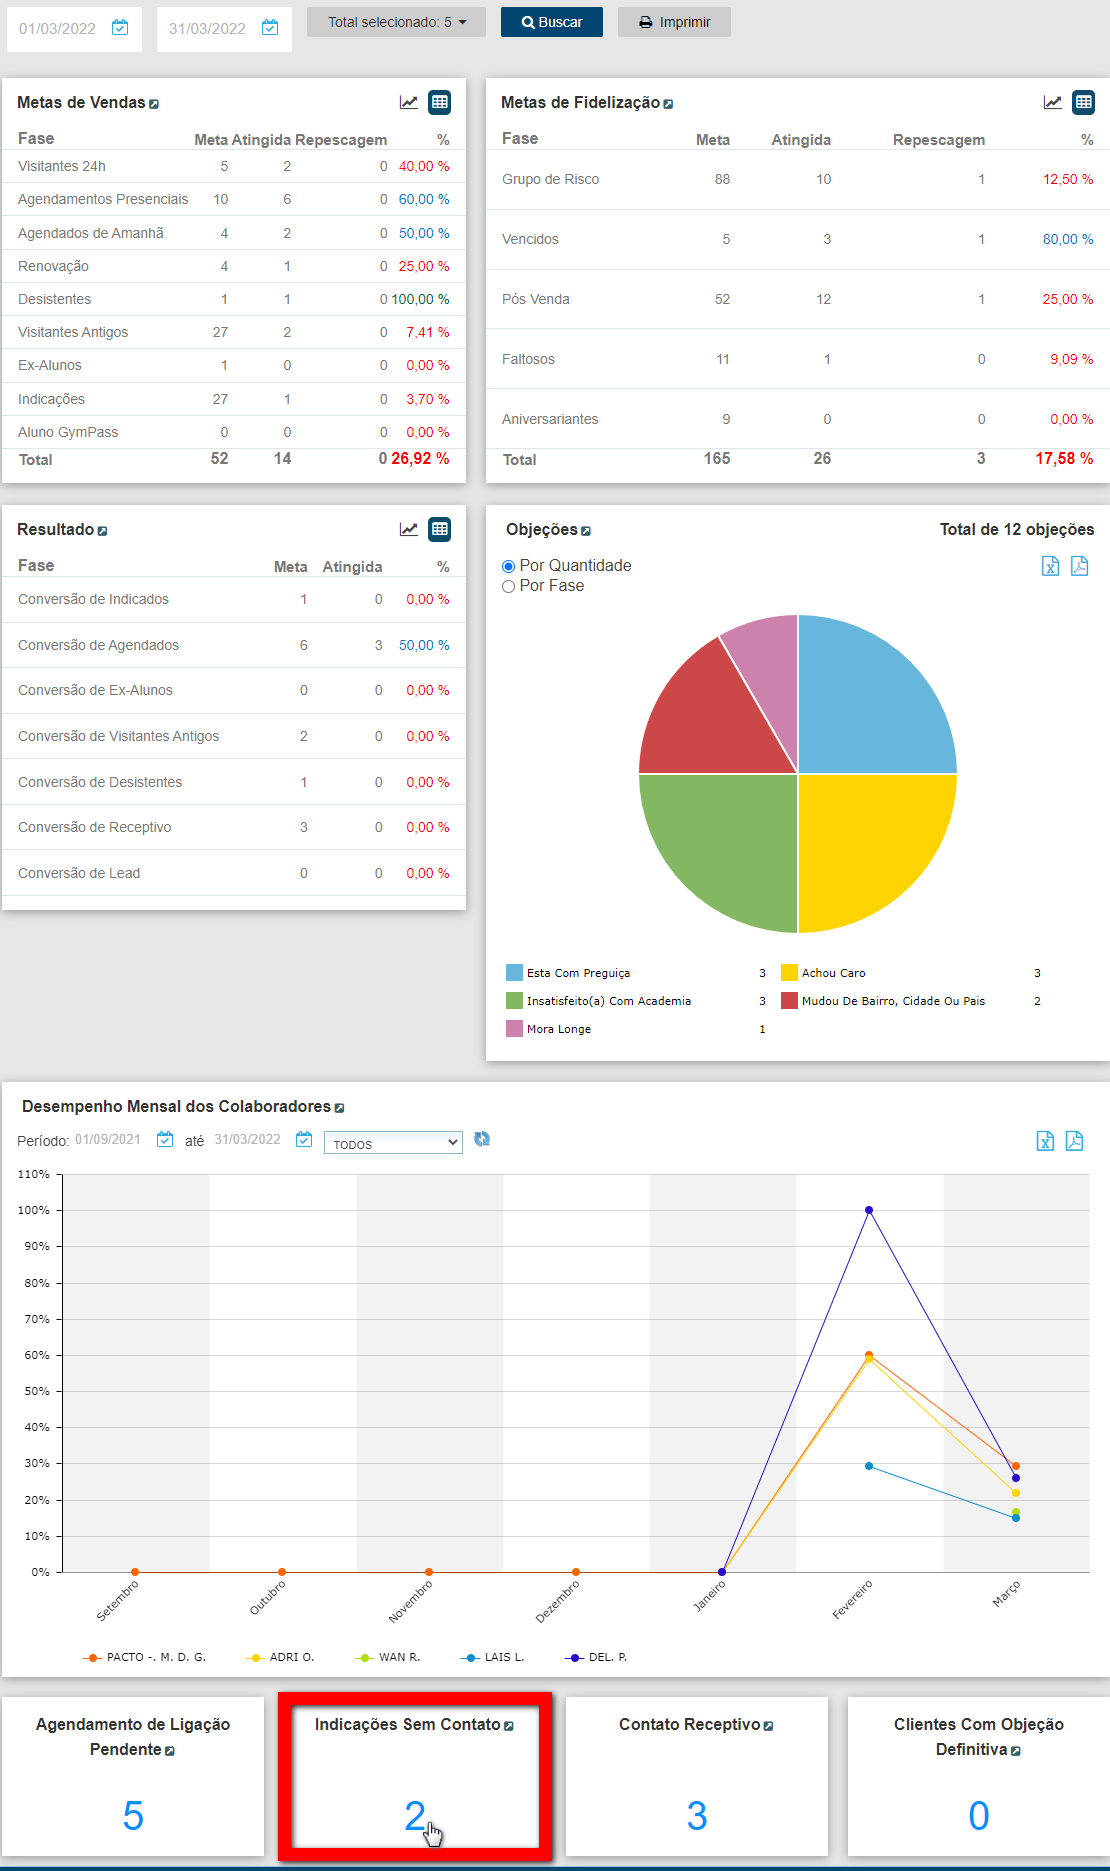Open the Total selecionado: 5 dropdown
The height and width of the screenshot is (1871, 1110).
(396, 22)
